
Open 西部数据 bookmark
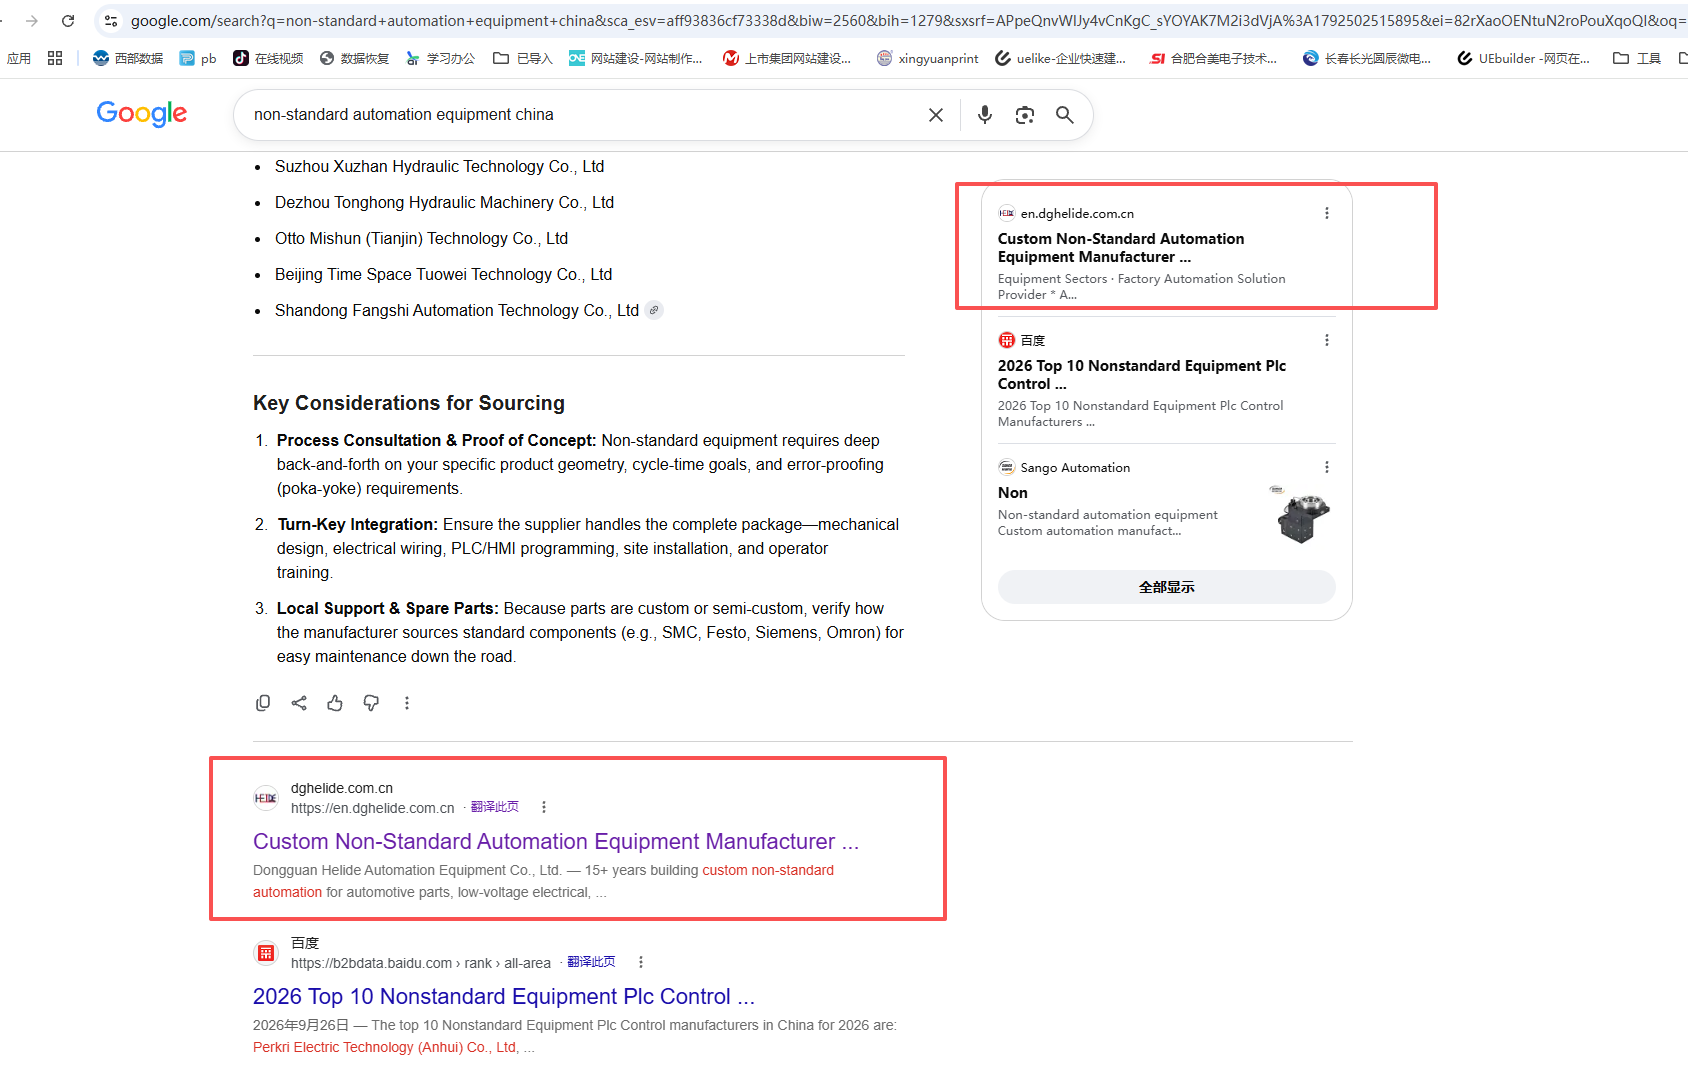pos(128,58)
